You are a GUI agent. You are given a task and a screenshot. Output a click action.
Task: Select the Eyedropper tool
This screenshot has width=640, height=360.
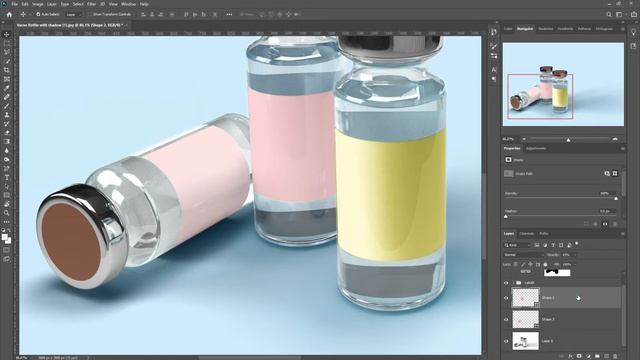[x=7, y=88]
